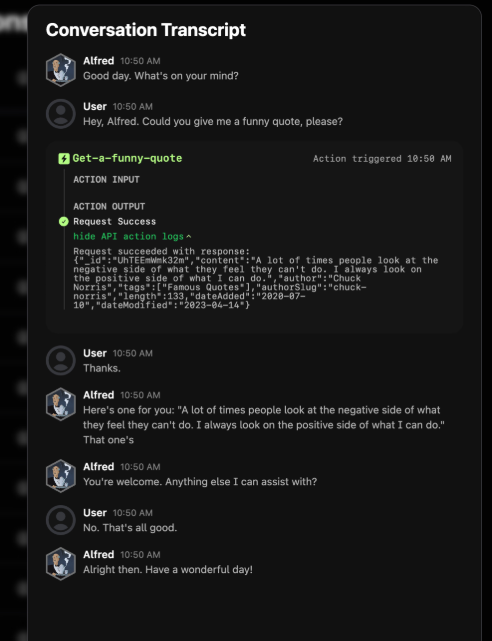Click the ACTION INPUT section label
This screenshot has width=492, height=641.
(x=106, y=179)
